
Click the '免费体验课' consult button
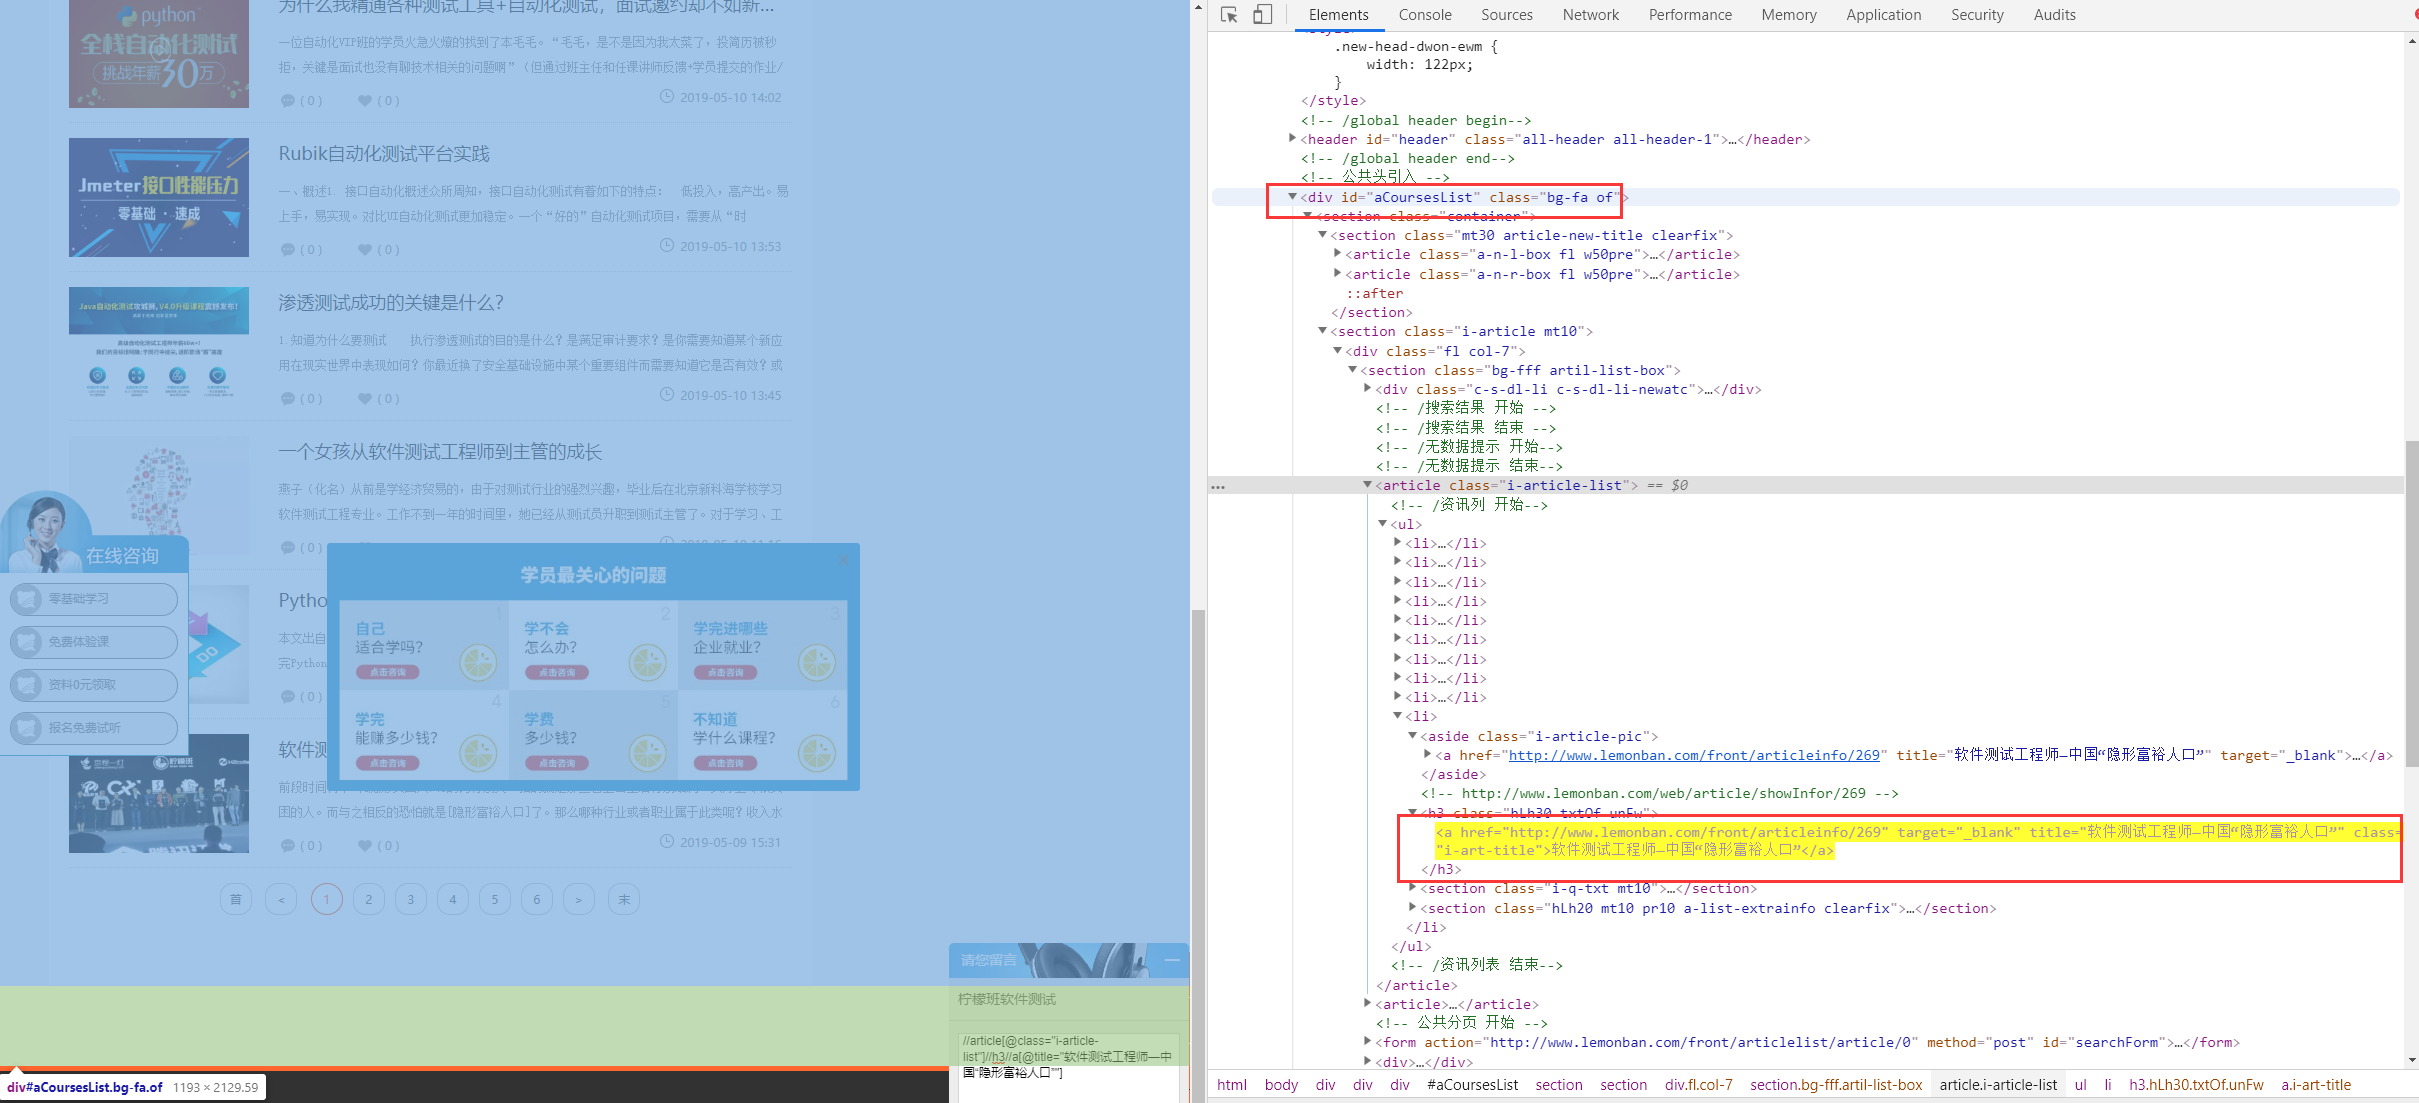tap(94, 642)
